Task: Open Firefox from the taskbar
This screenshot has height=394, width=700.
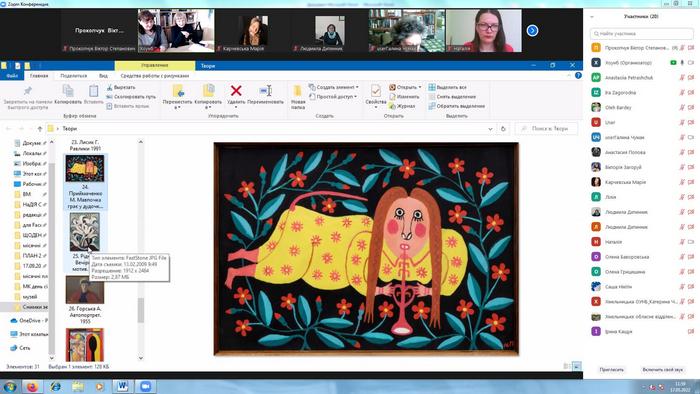Action: 32,386
